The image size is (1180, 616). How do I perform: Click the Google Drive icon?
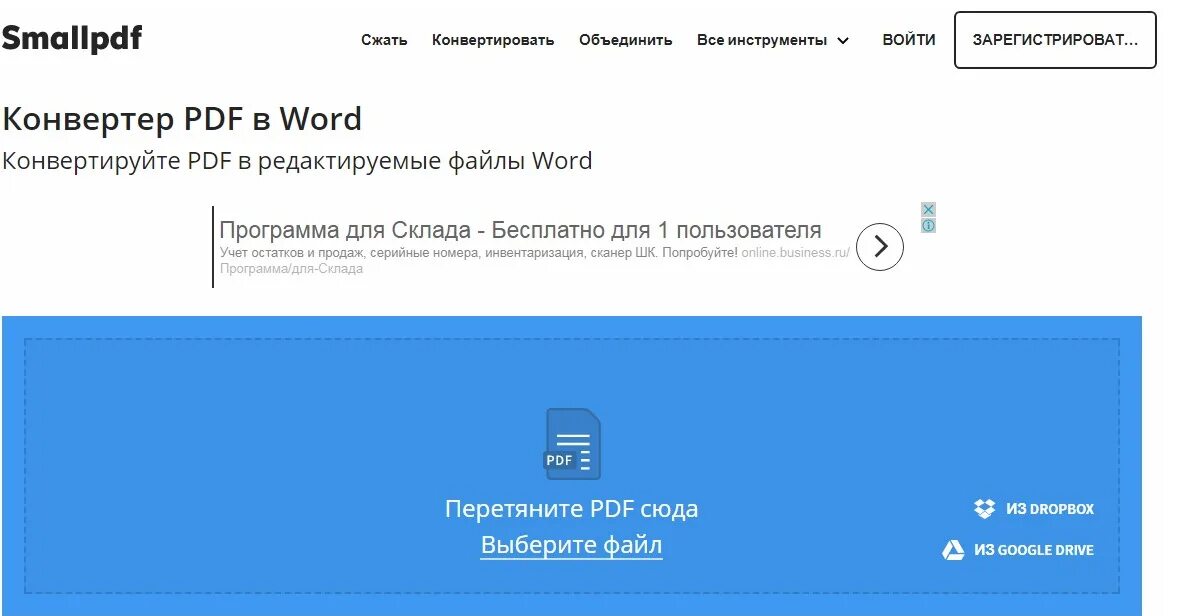click(953, 550)
